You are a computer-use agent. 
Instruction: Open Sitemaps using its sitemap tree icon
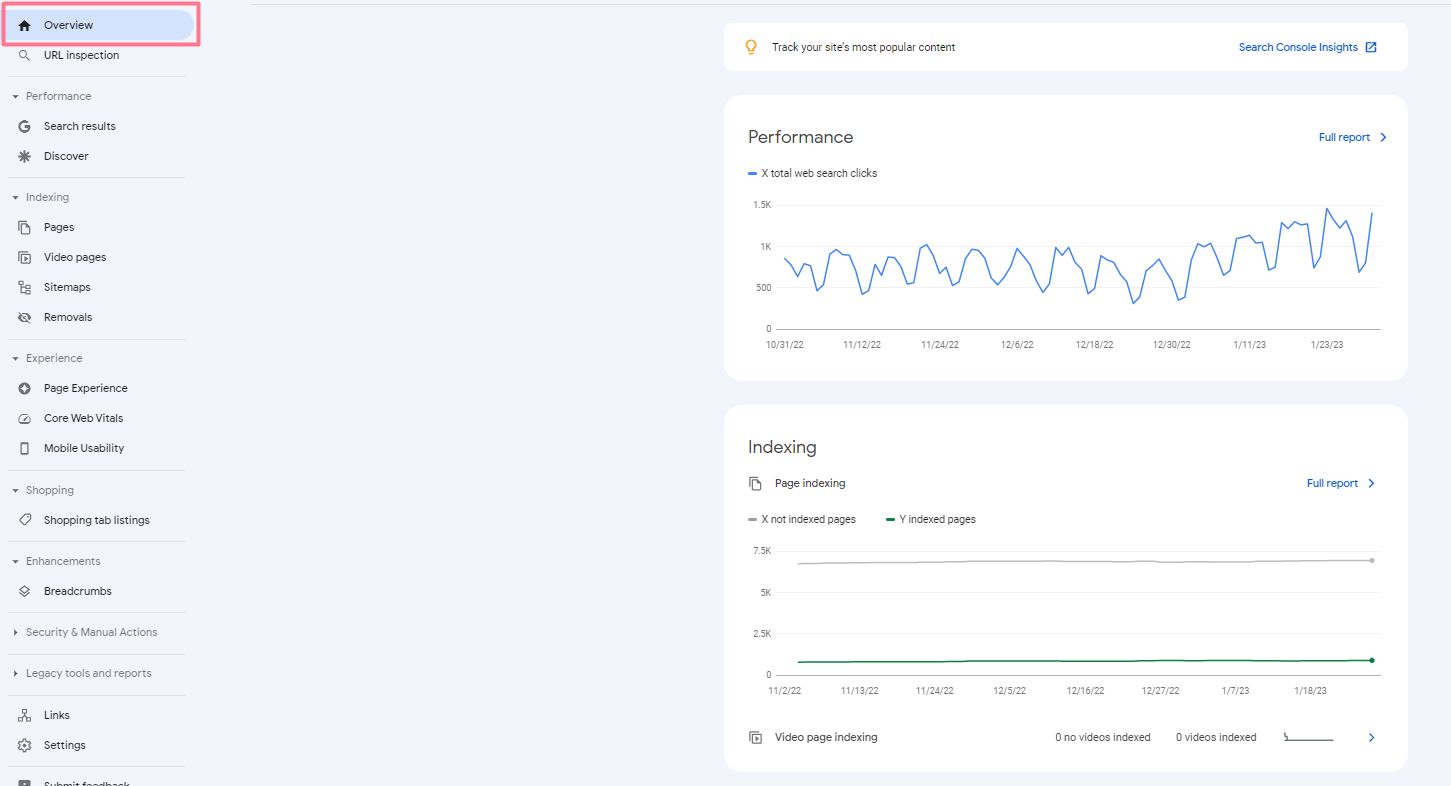click(24, 287)
